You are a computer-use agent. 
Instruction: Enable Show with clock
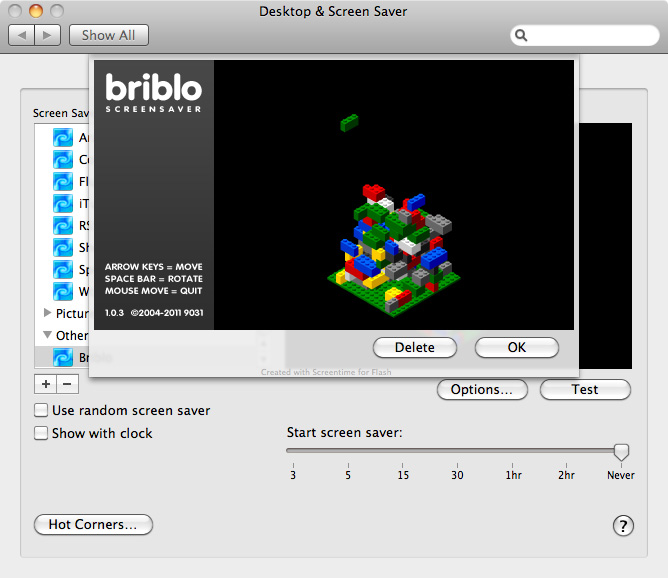tap(41, 433)
